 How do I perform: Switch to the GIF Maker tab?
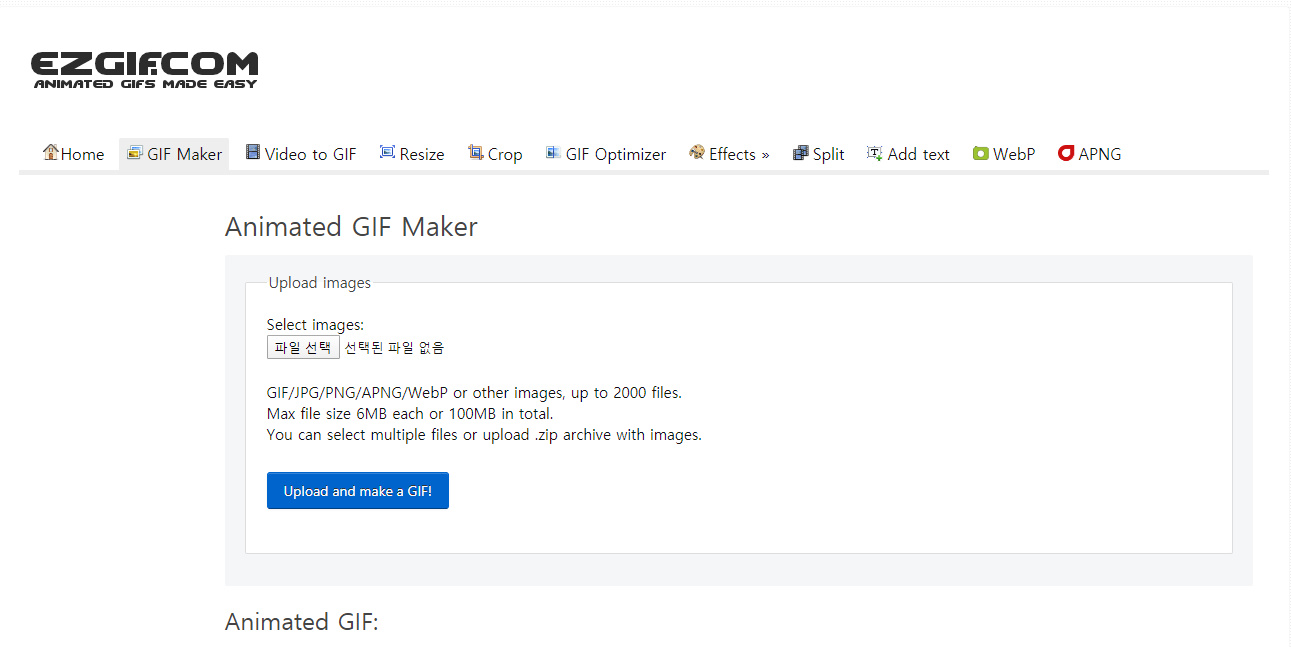pyautogui.click(x=174, y=153)
